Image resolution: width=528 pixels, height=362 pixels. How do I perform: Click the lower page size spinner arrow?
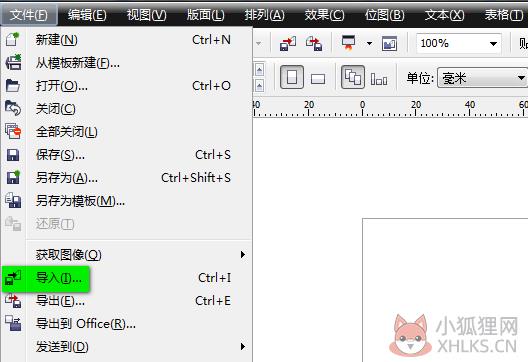click(x=259, y=86)
